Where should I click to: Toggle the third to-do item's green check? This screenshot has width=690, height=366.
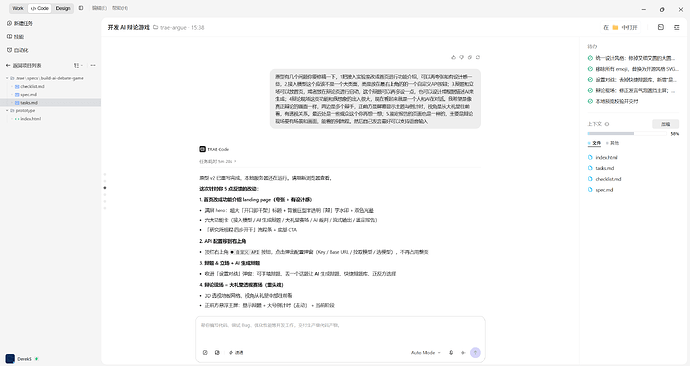pos(591,80)
